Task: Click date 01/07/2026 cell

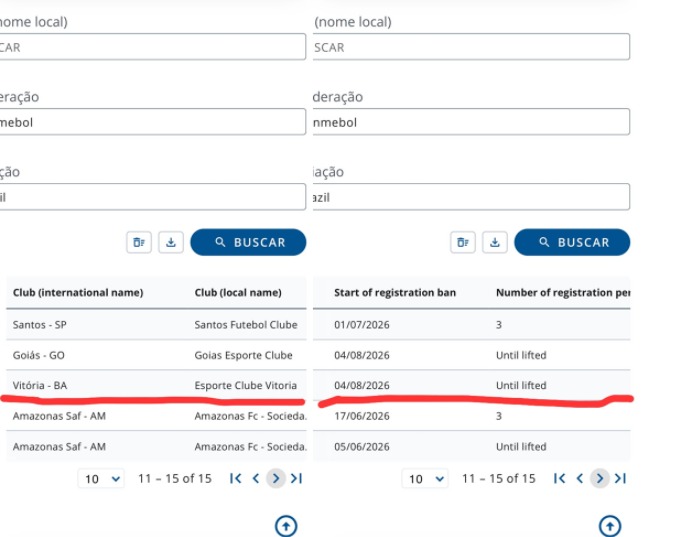Action: coord(362,324)
